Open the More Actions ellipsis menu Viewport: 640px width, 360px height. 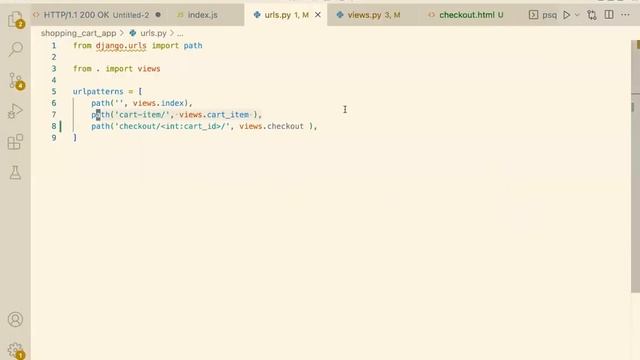(x=625, y=15)
